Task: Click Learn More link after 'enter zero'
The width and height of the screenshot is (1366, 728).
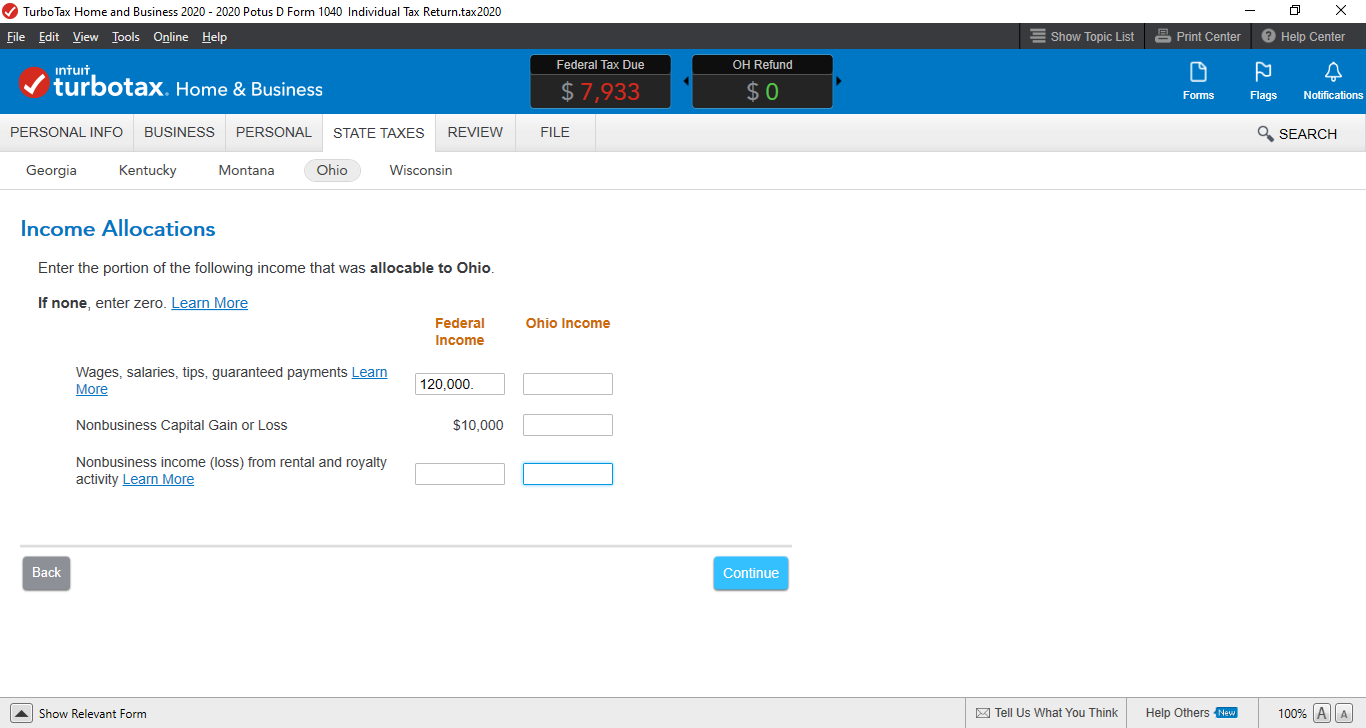Action: point(210,303)
